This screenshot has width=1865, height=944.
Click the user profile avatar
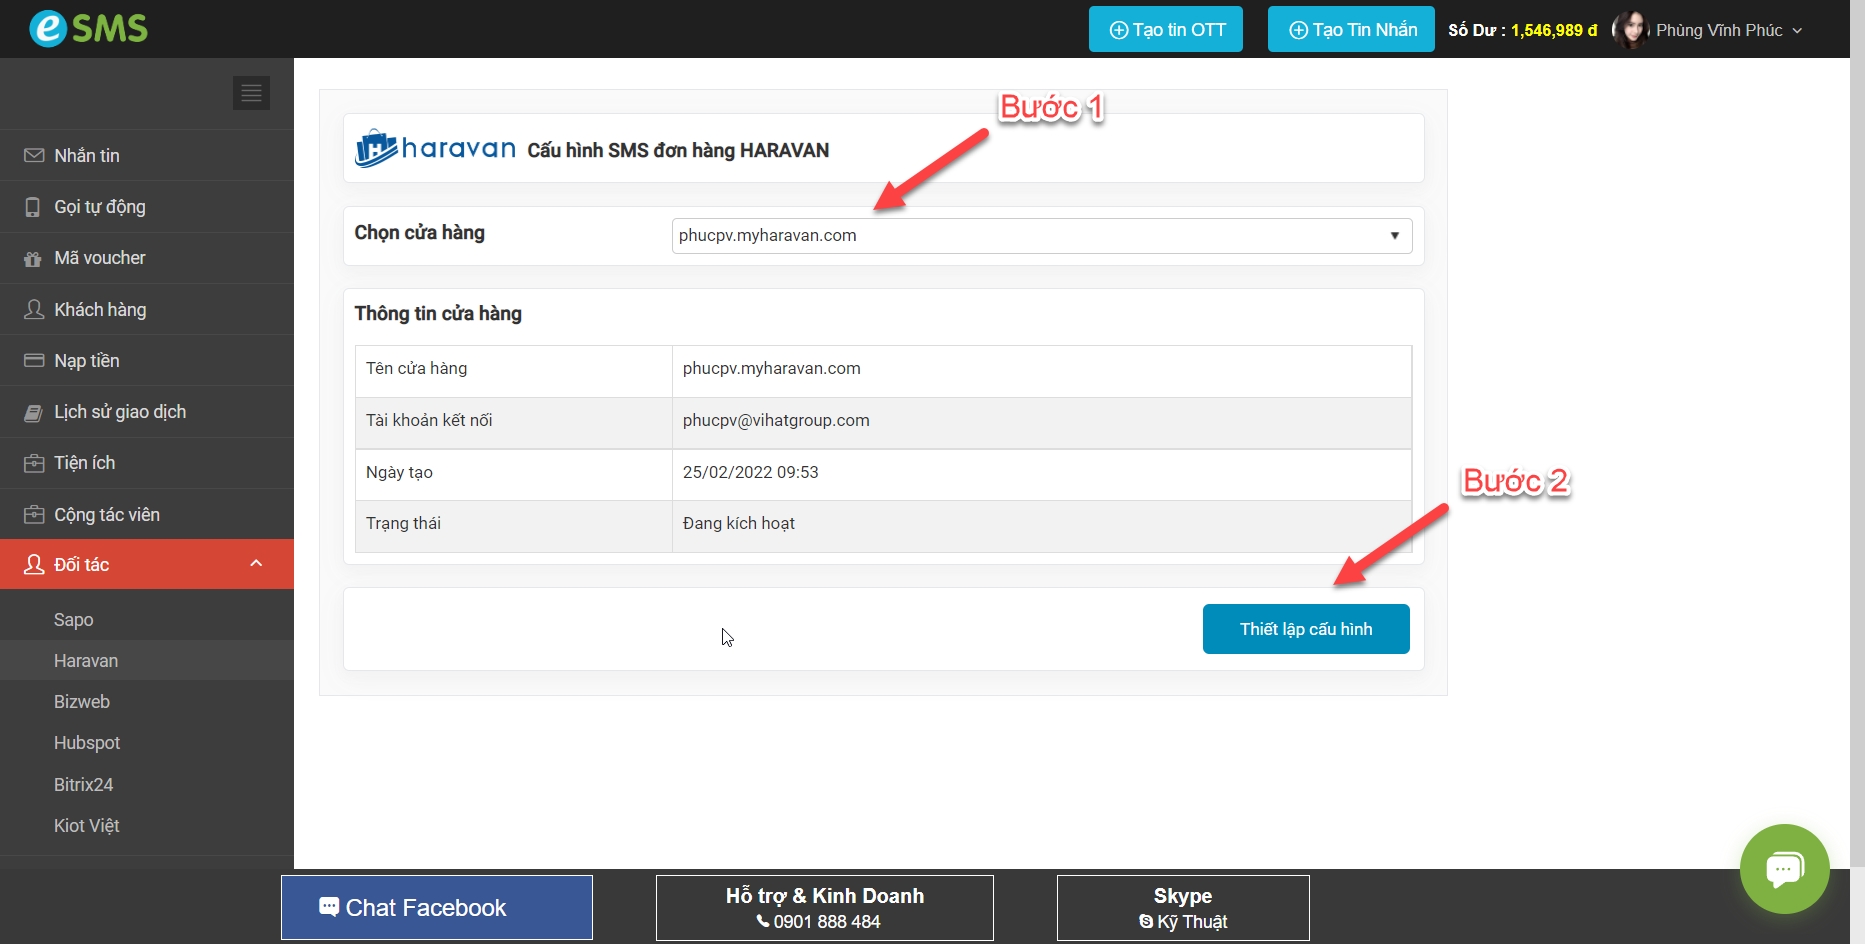tap(1630, 30)
